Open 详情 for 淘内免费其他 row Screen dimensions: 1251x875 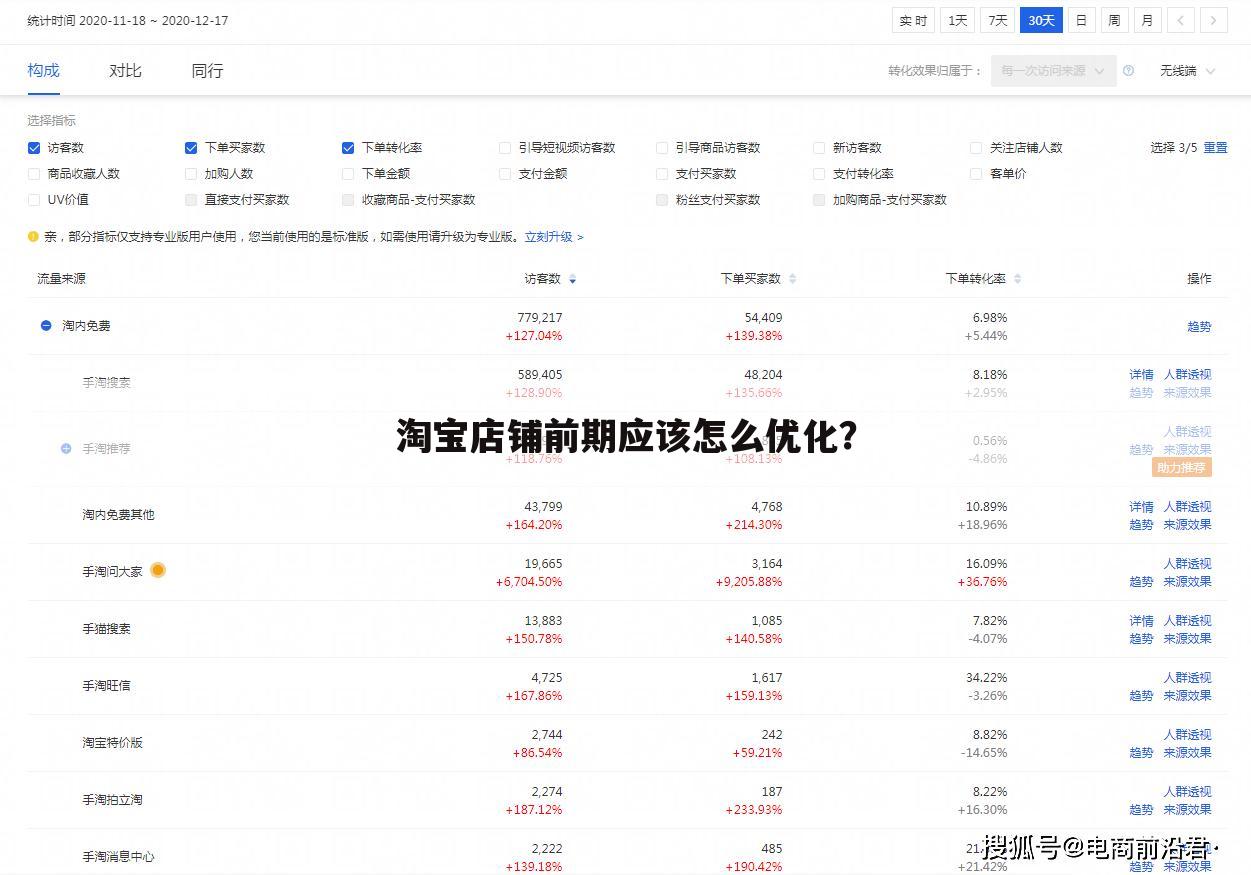coord(1141,507)
